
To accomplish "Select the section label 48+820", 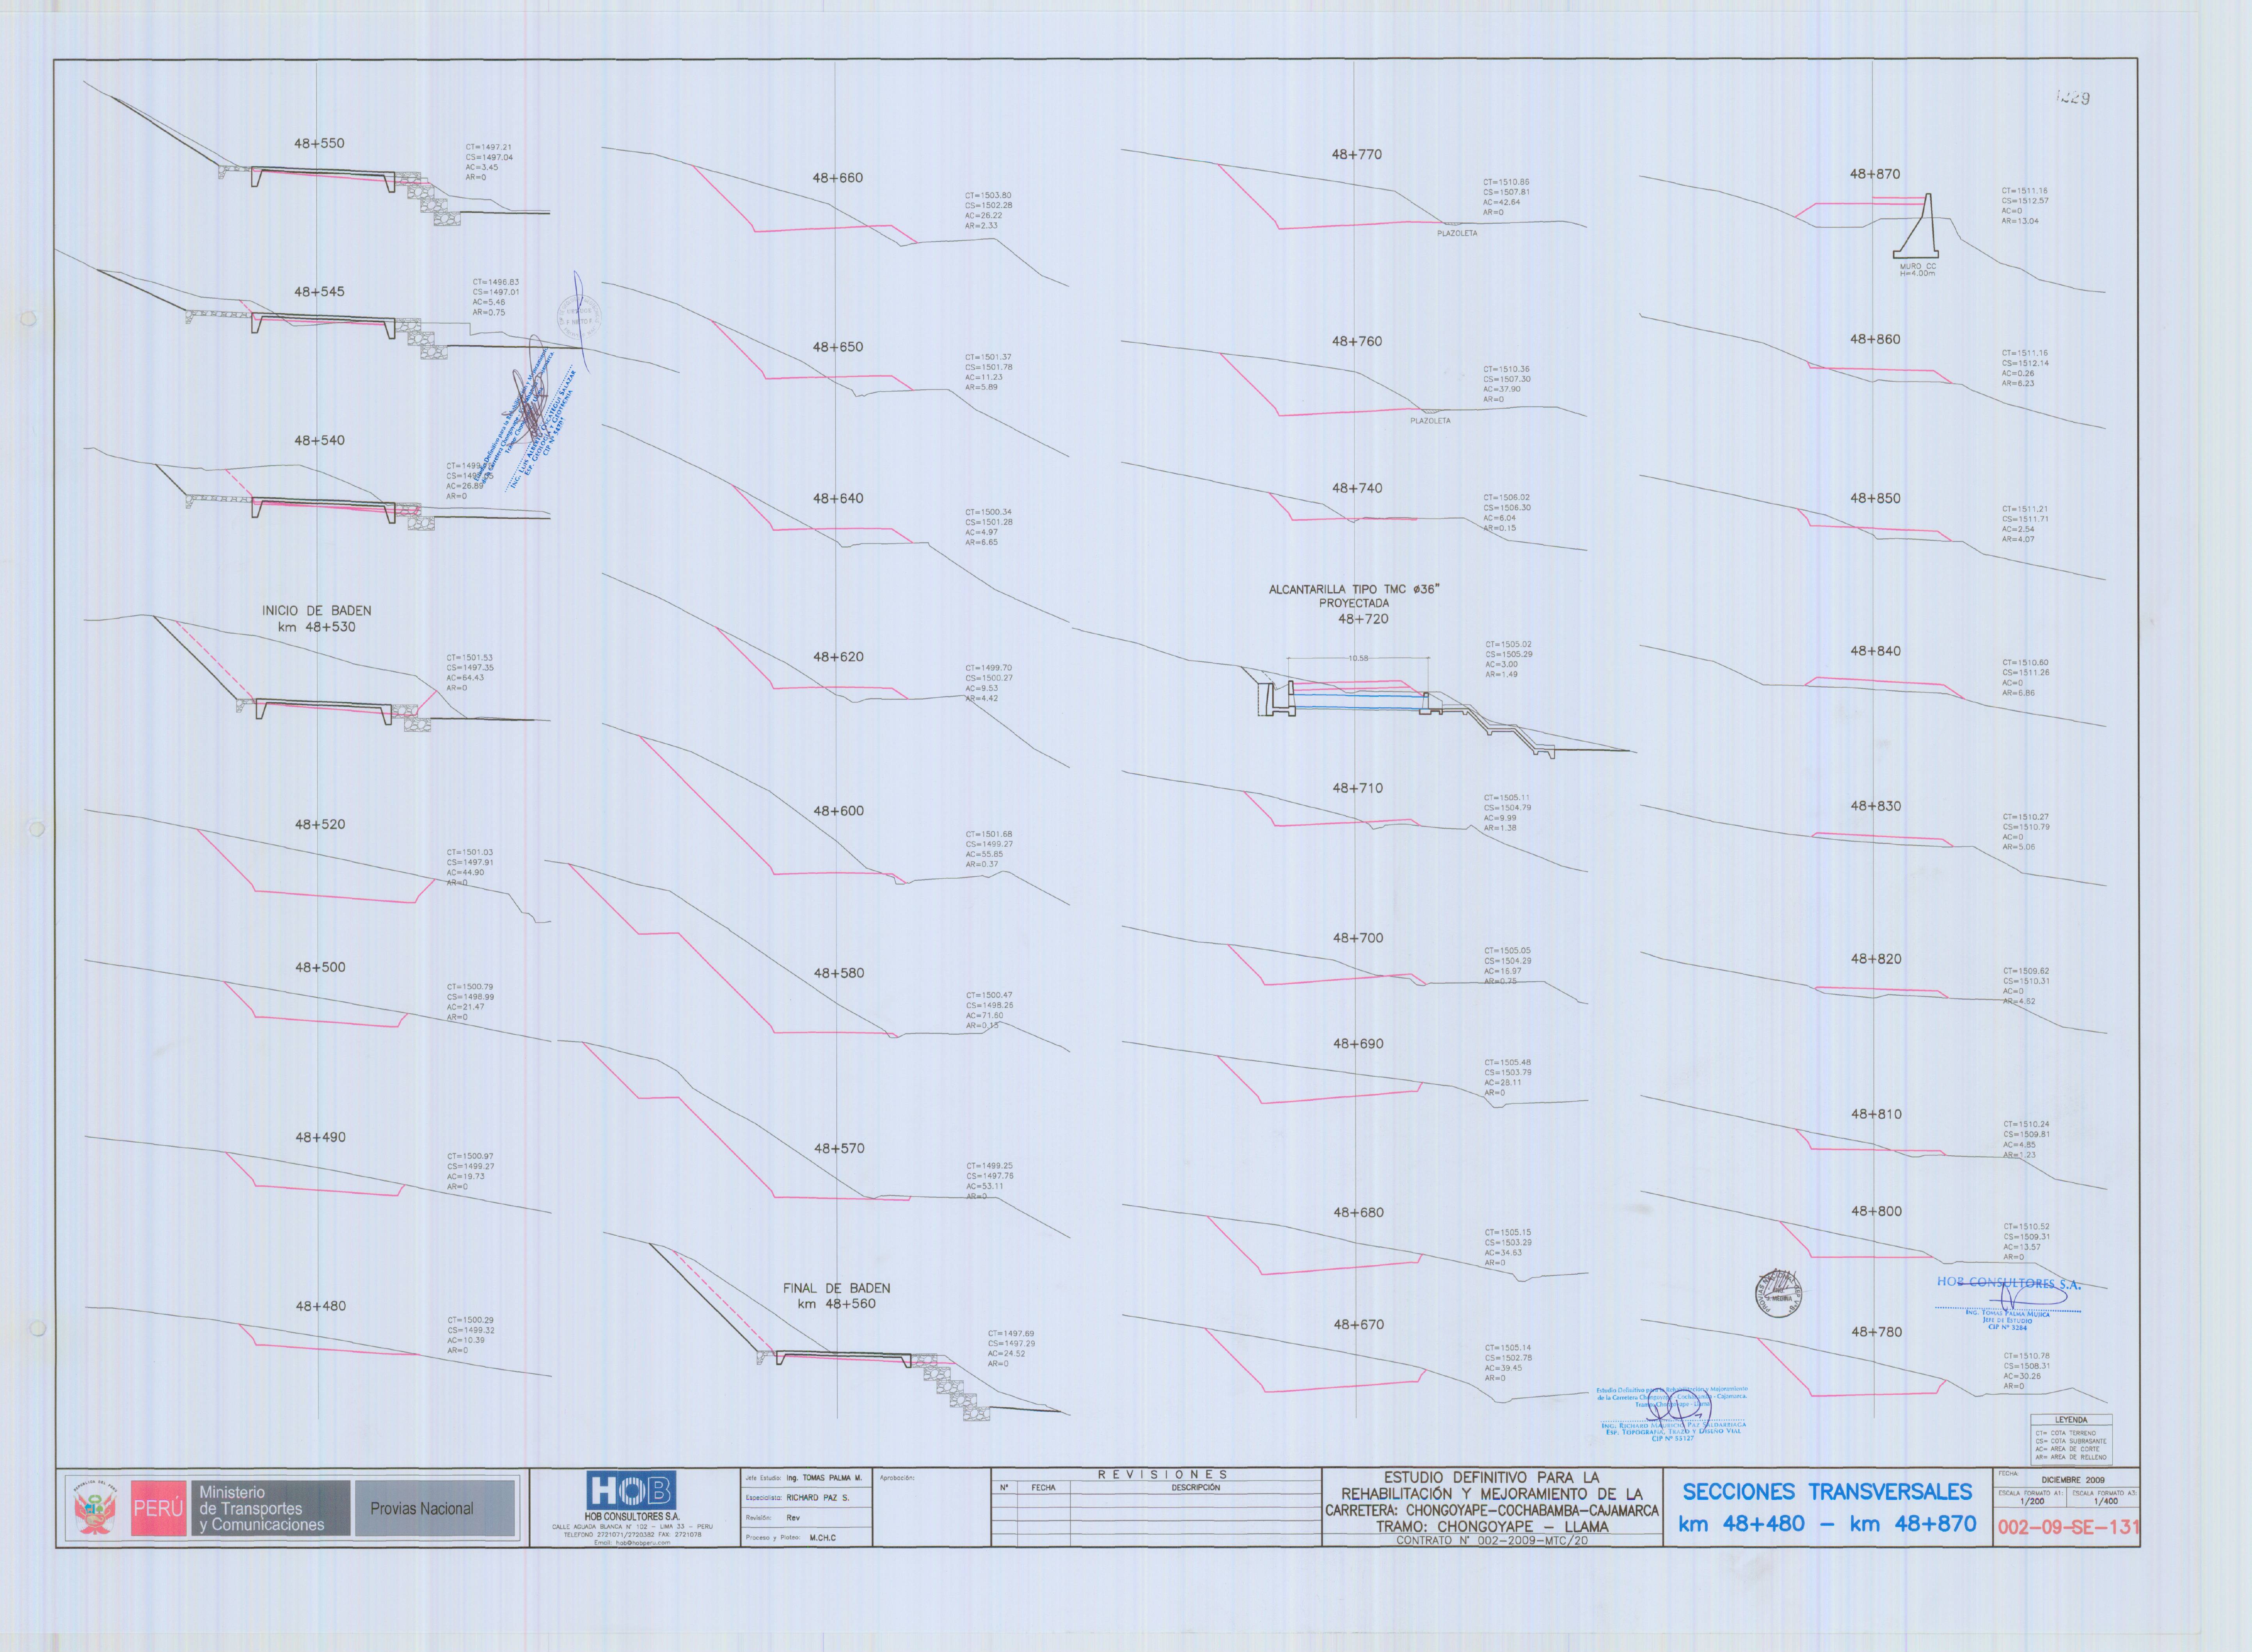I will pyautogui.click(x=1876, y=959).
